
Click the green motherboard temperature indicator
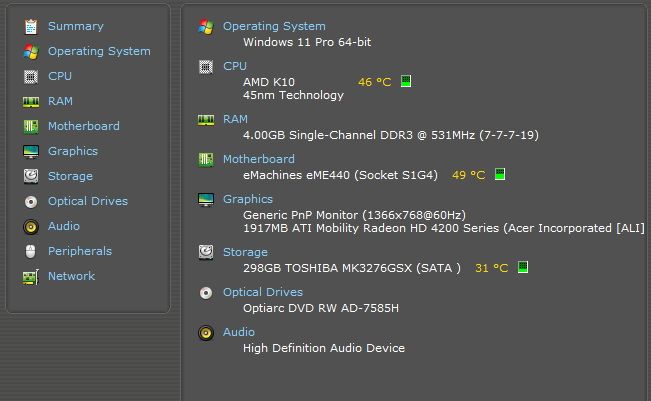coord(500,174)
